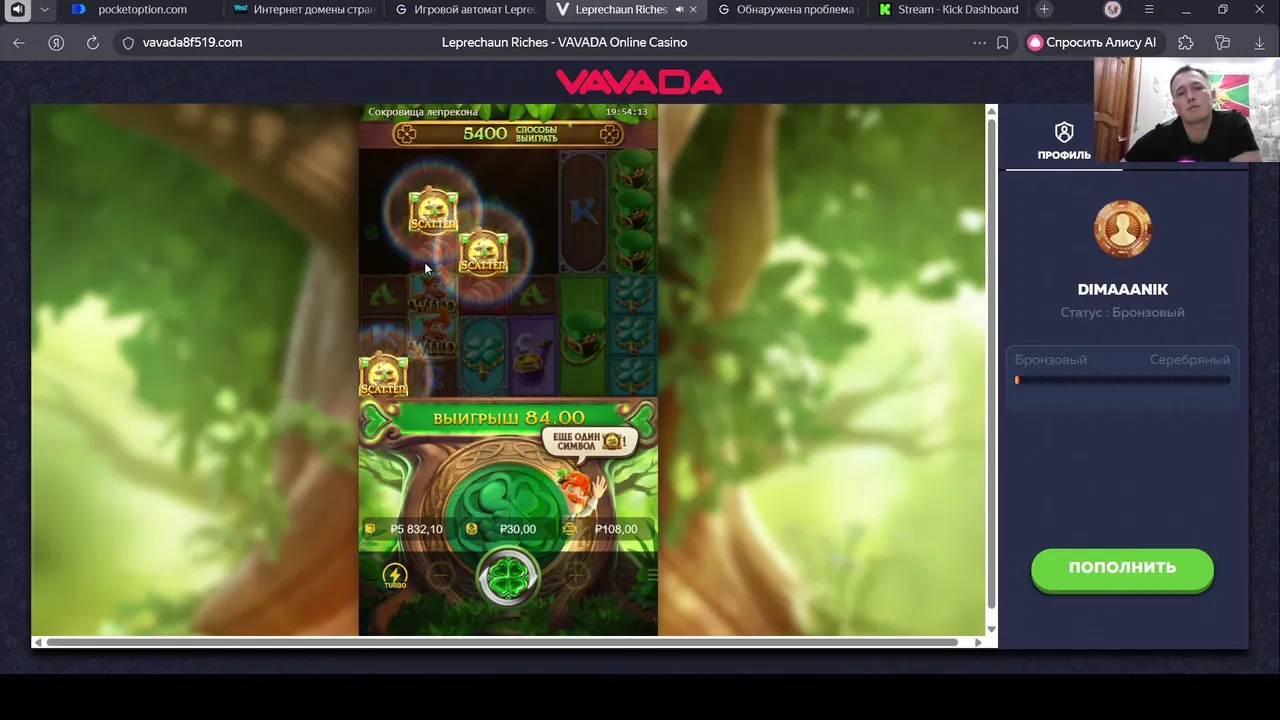Click horizontal scrollbar right arrow
The width and height of the screenshot is (1280, 720).
tap(978, 642)
